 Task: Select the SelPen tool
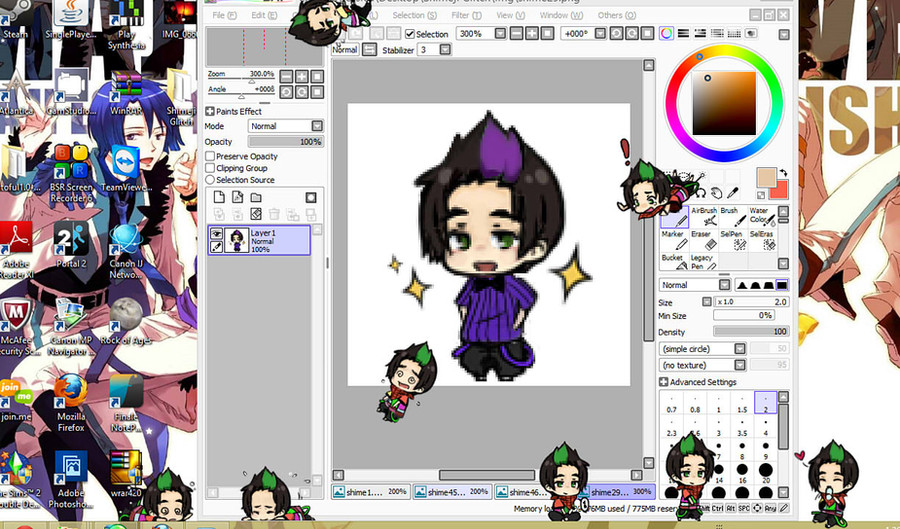733,240
